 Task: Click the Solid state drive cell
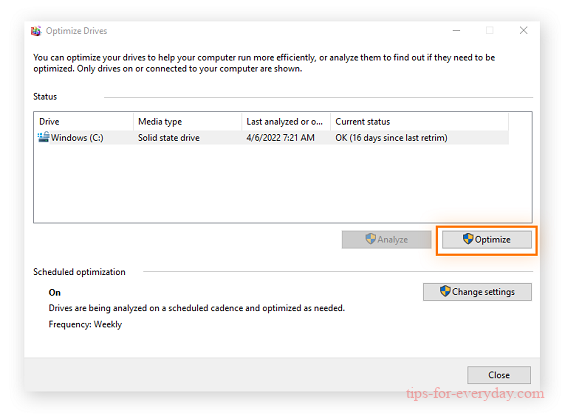[169, 138]
